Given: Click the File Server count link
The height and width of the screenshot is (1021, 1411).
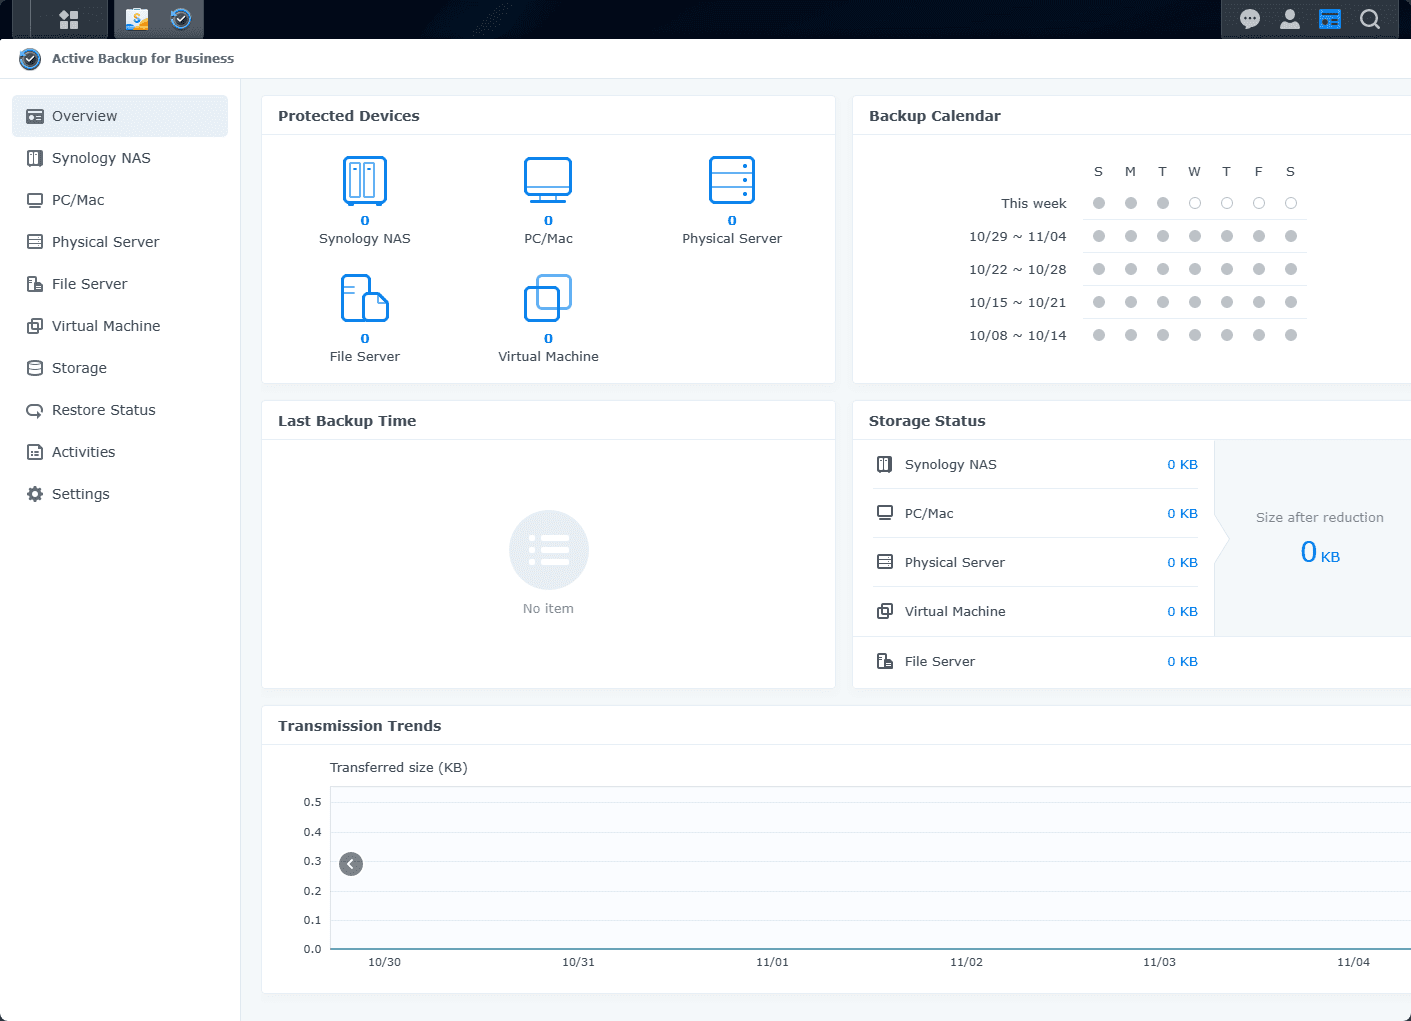Looking at the screenshot, I should click(365, 339).
